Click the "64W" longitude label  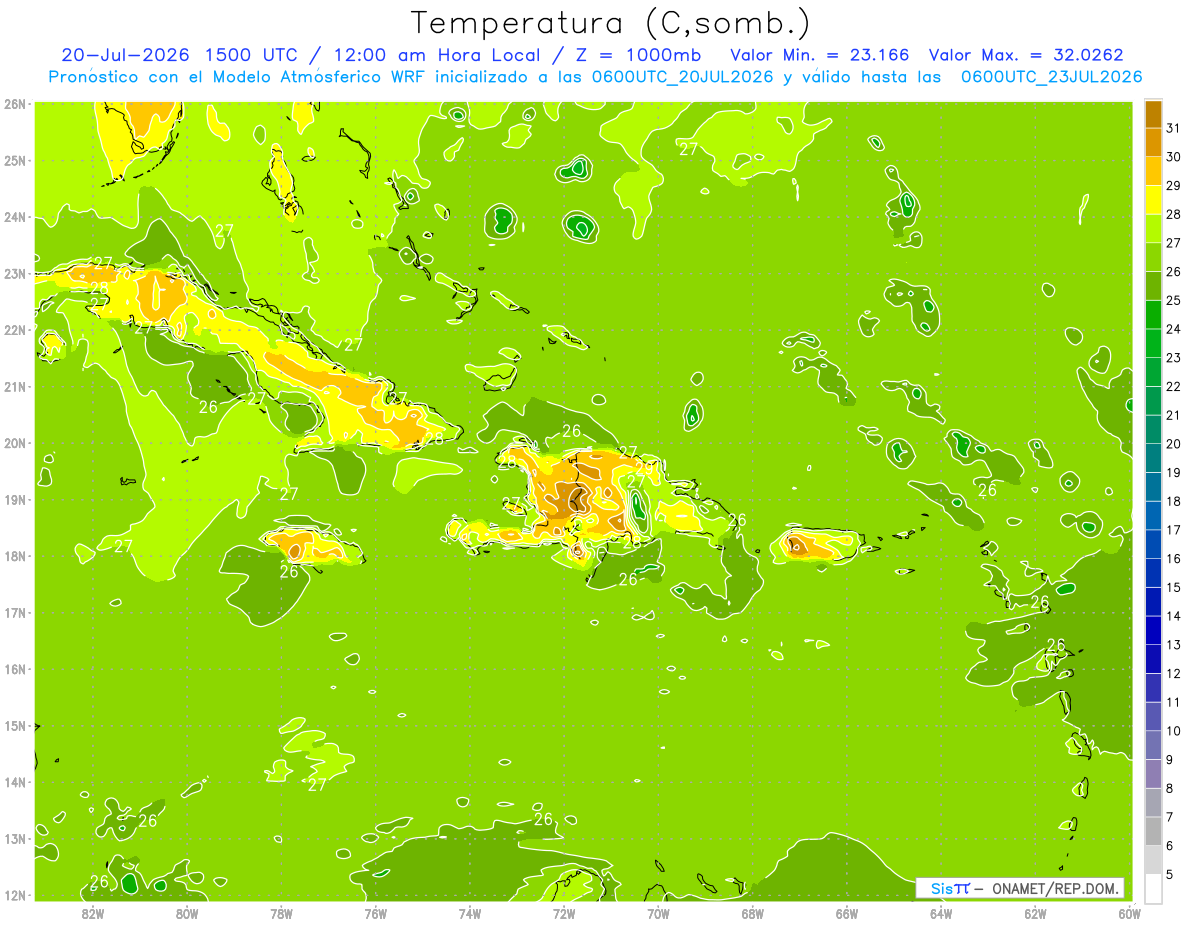941,913
